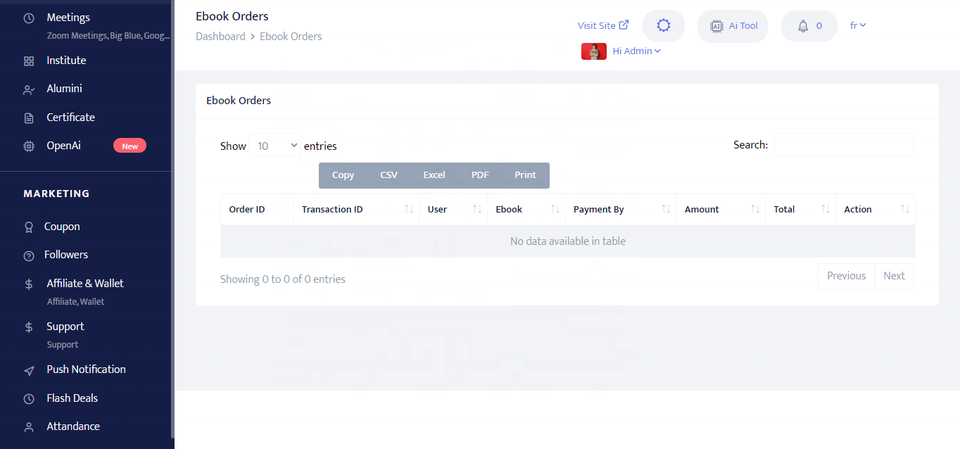Click the OpenAi gear icon in sidebar
The width and height of the screenshot is (960, 449).
pos(29,146)
